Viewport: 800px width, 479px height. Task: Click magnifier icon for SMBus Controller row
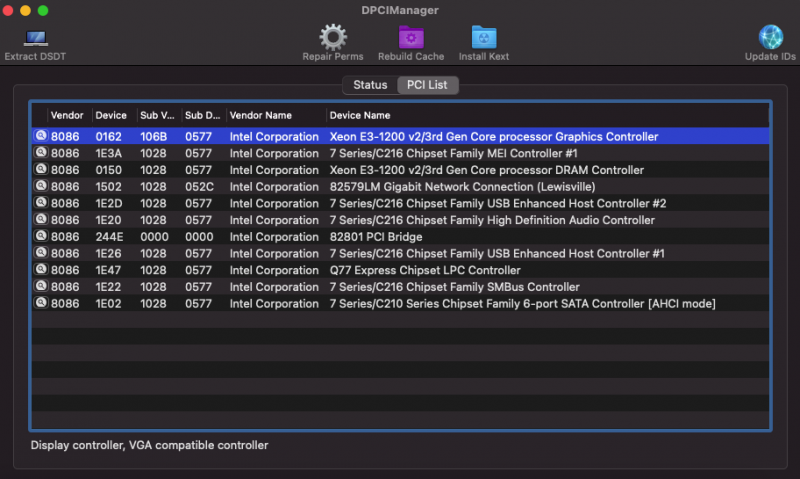tap(41, 286)
